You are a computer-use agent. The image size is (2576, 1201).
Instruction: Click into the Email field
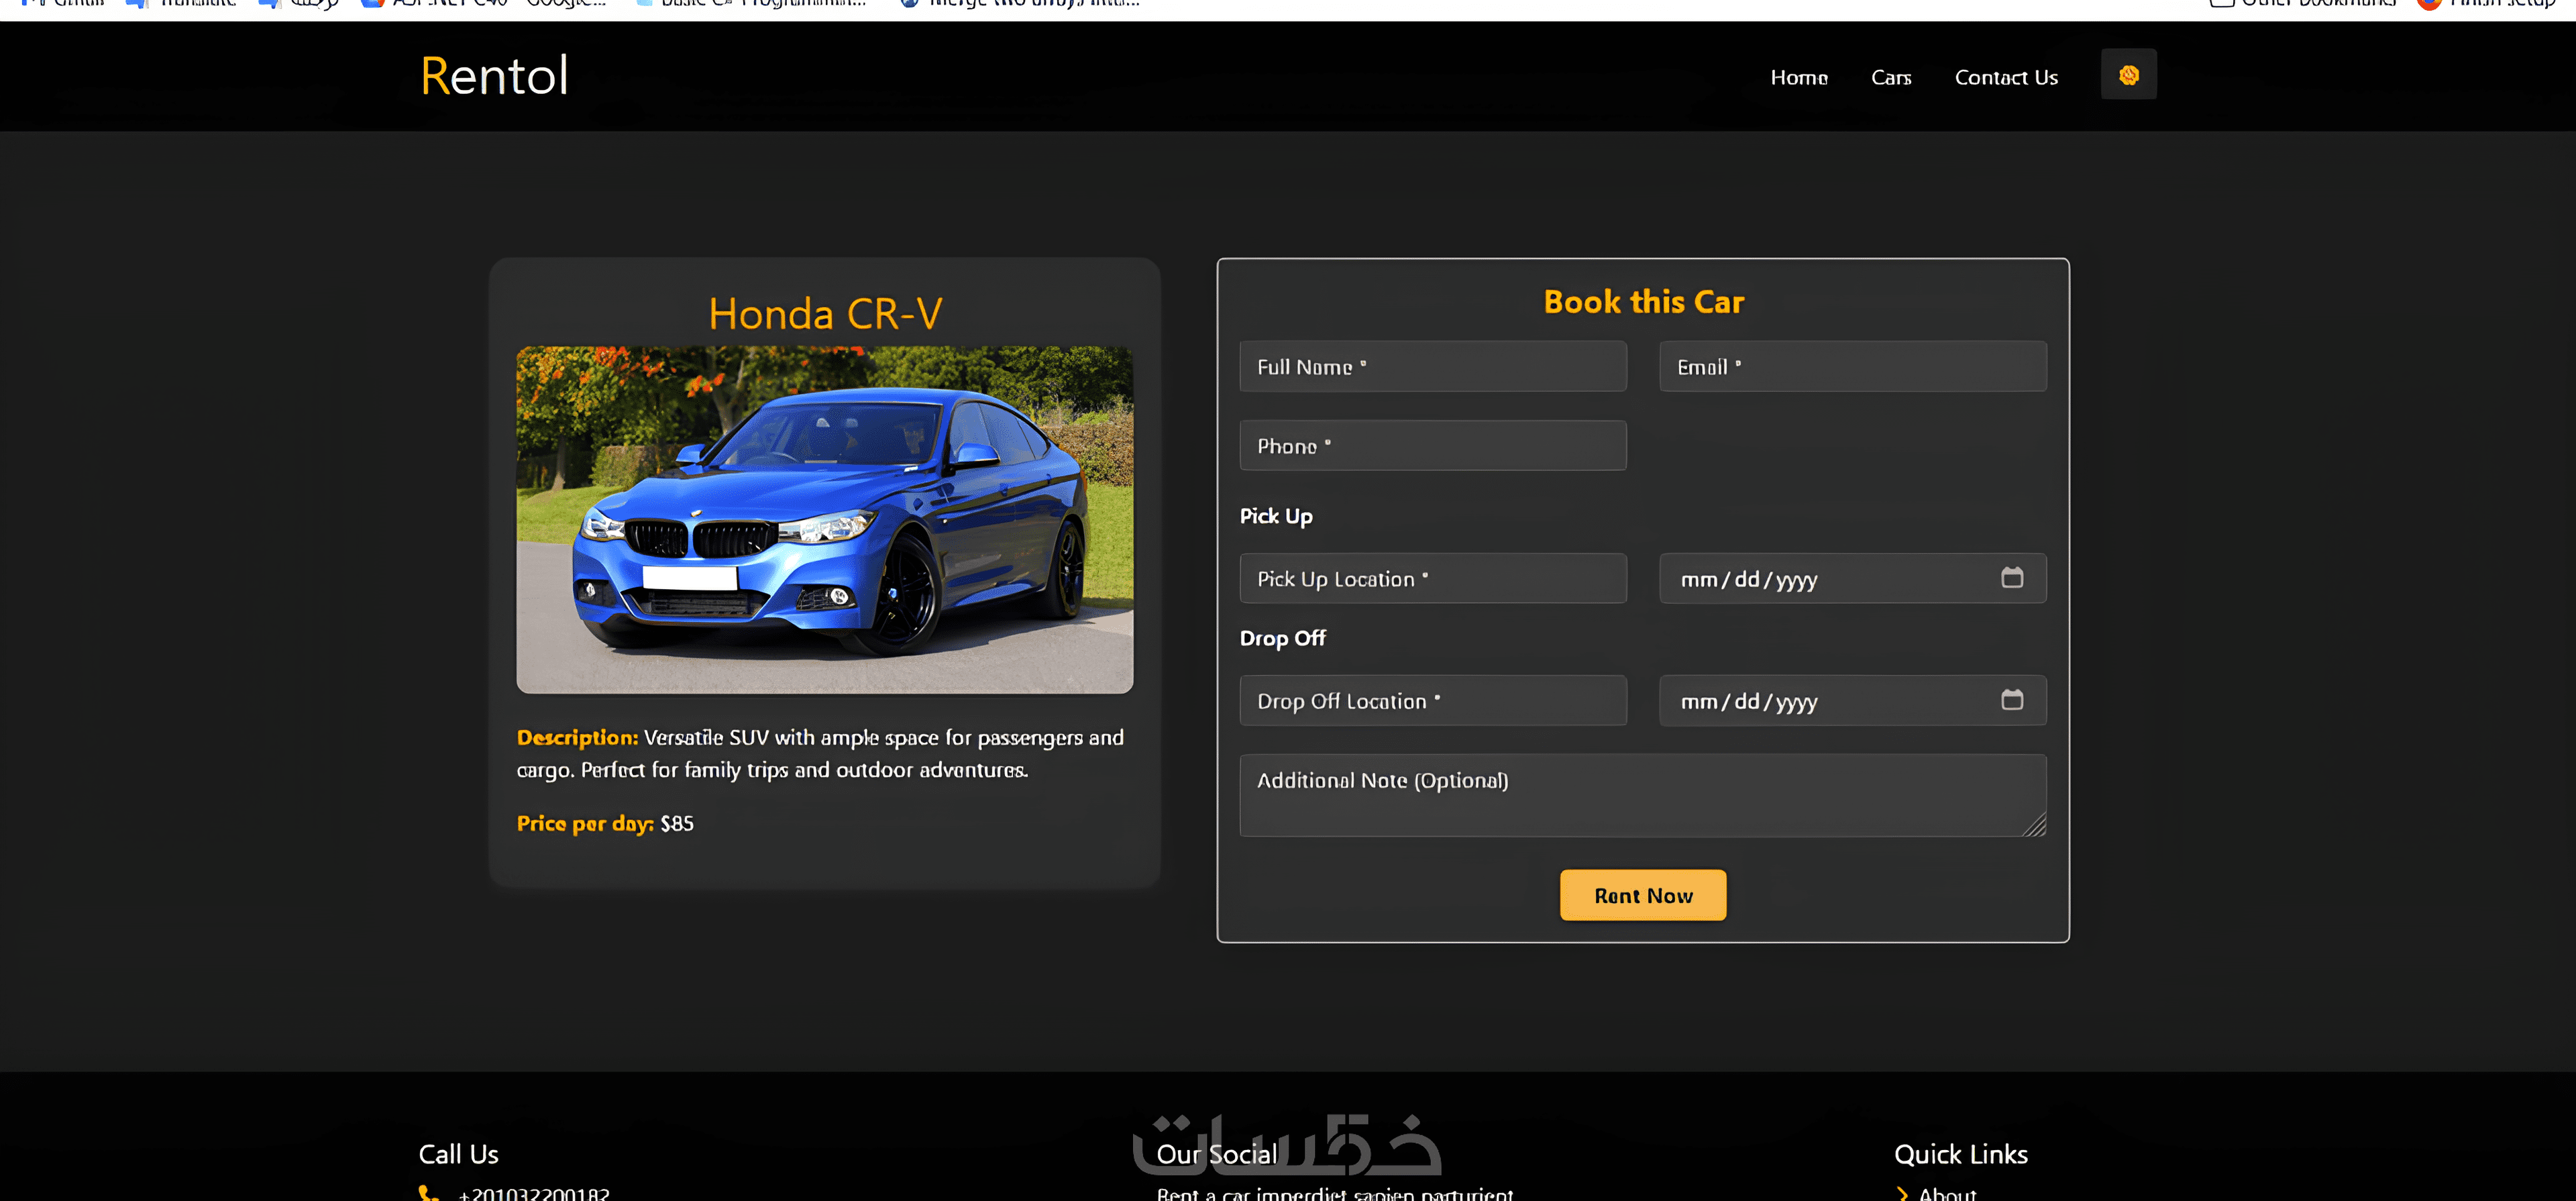pos(1852,367)
